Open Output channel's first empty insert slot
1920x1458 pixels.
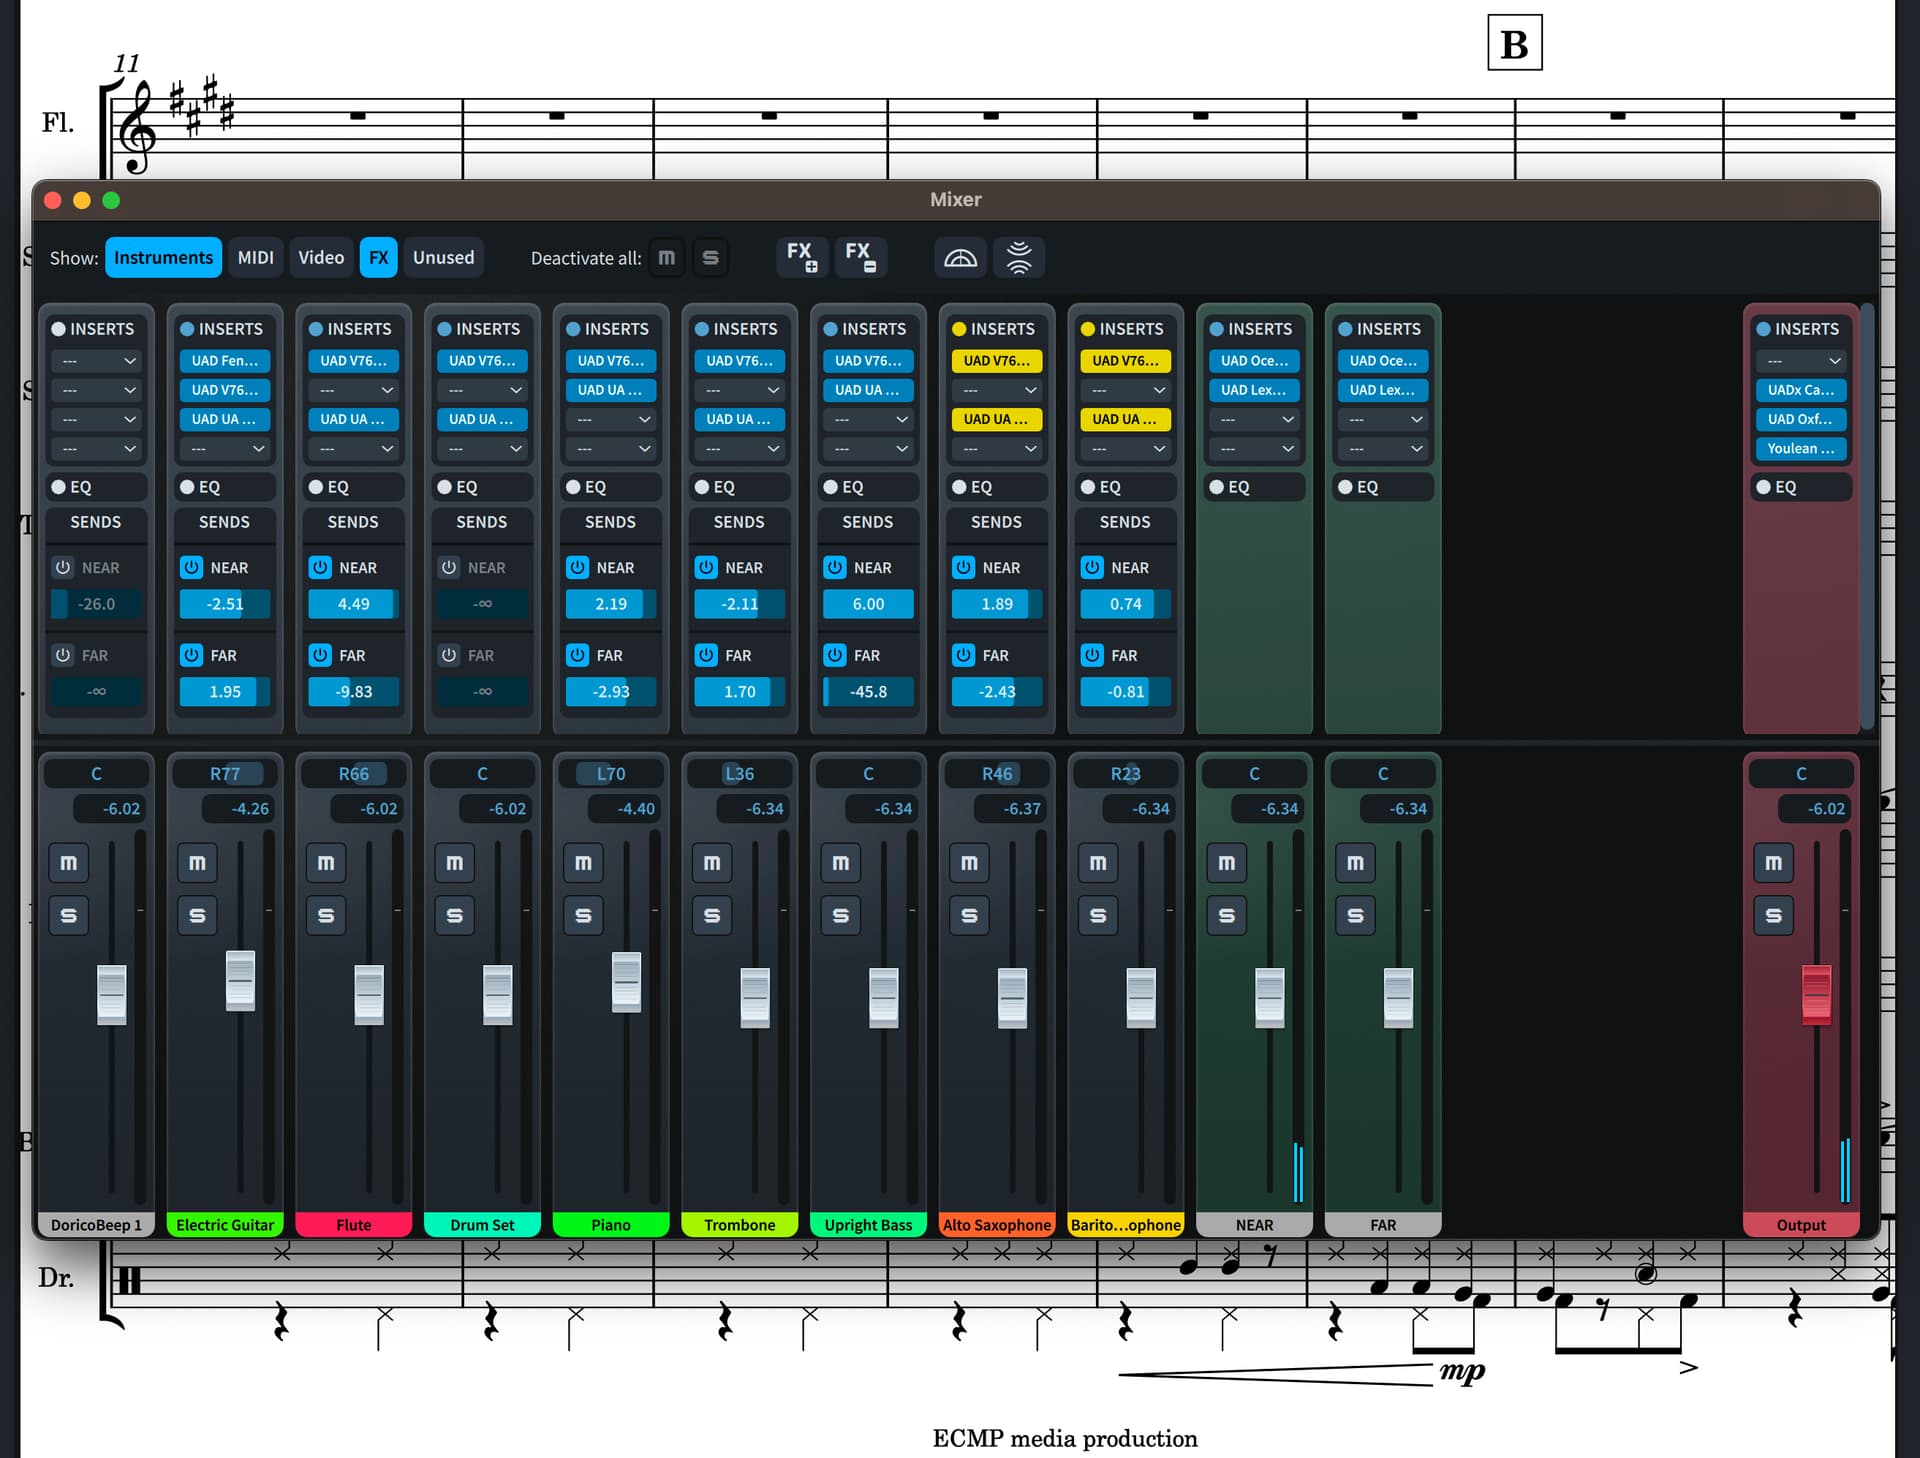click(x=1801, y=361)
